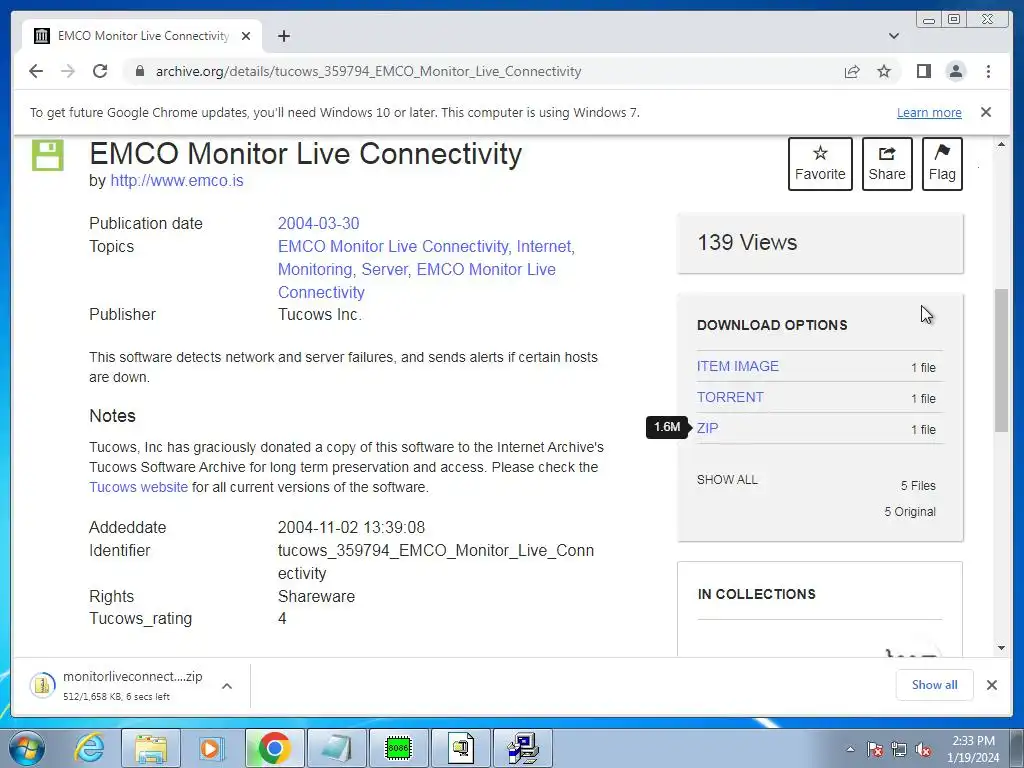The image size is (1024, 768).
Task: Open Chrome side panel icon
Action: tap(923, 71)
